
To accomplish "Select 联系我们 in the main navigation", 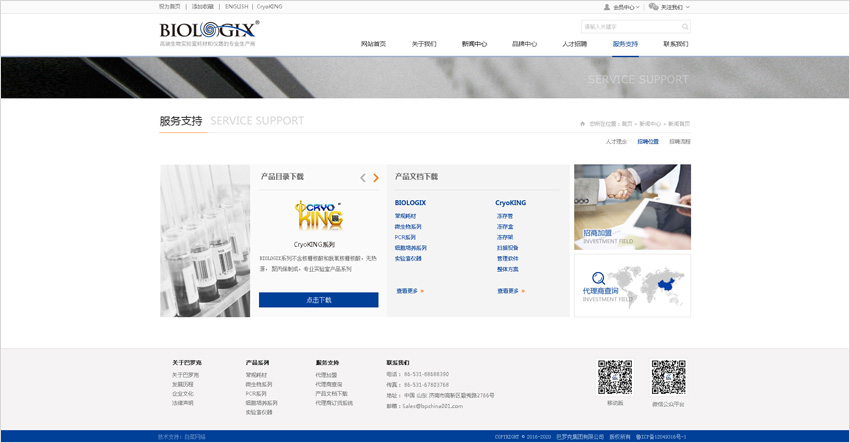I will pos(676,44).
